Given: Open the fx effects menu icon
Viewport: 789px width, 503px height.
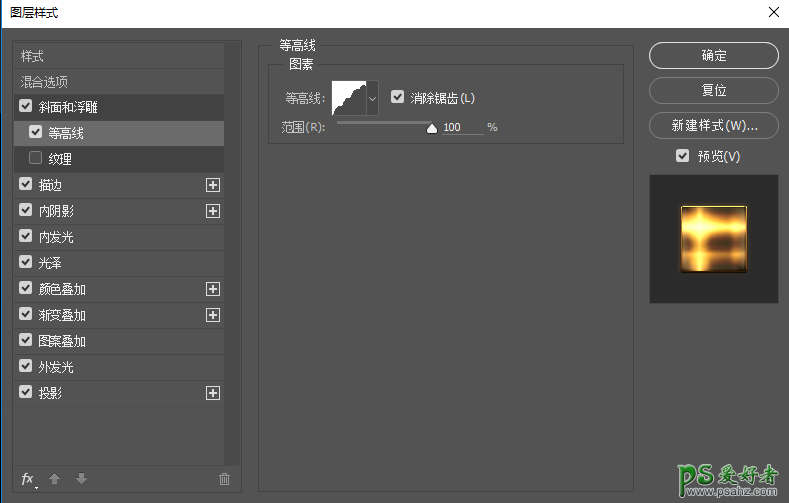Looking at the screenshot, I should (29, 479).
